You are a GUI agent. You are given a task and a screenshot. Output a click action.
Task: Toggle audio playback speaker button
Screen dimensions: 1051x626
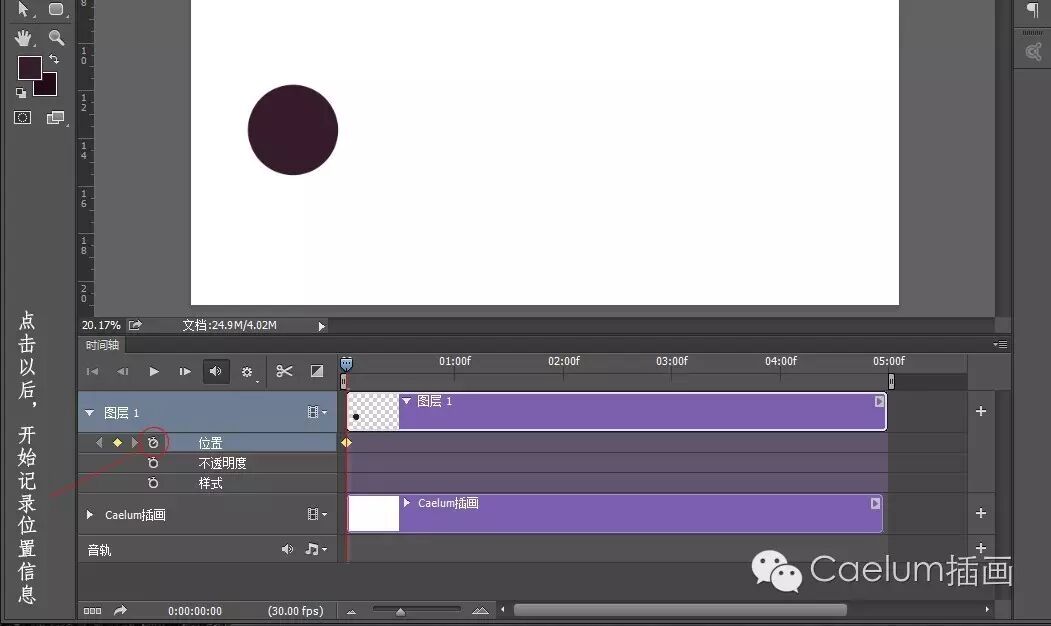coord(216,371)
